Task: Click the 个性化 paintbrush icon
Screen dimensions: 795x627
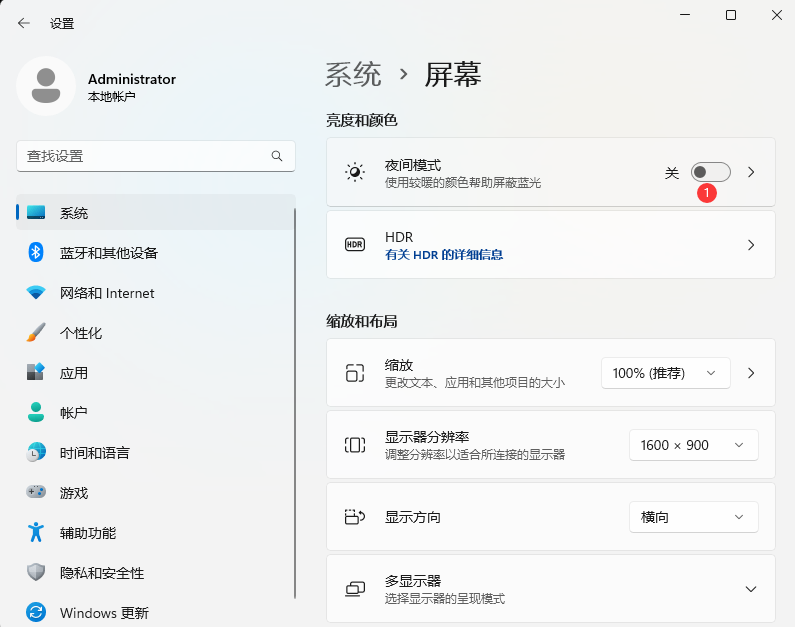Action: (x=36, y=333)
